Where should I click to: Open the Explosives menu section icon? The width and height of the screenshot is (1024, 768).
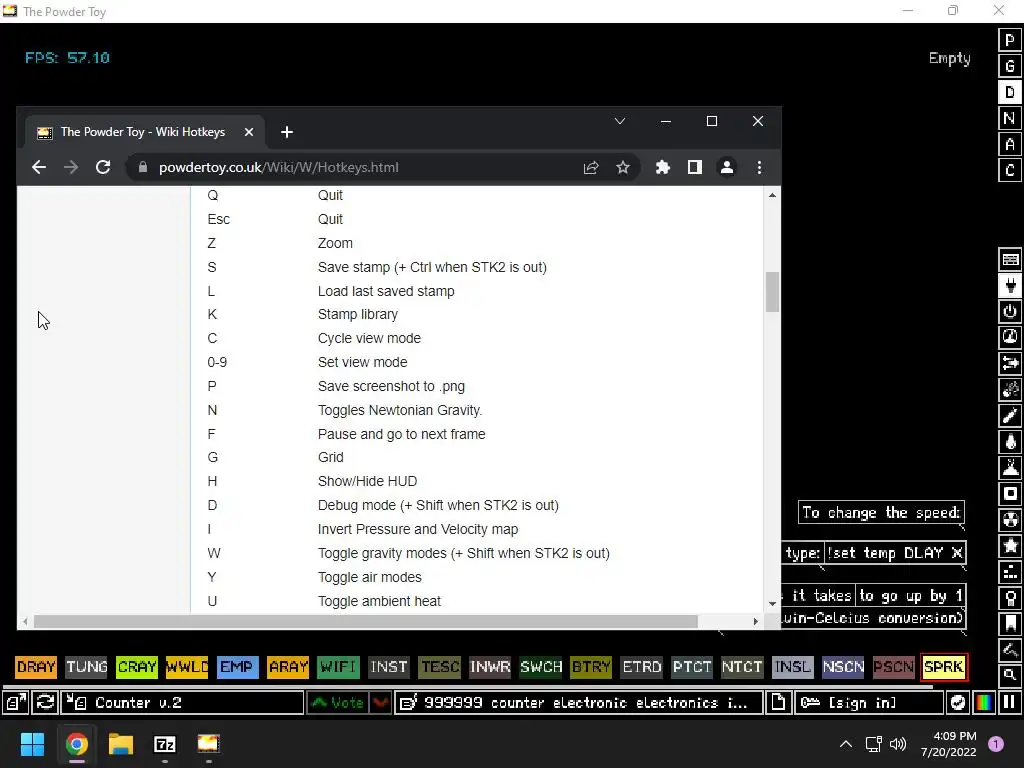coord(1010,389)
